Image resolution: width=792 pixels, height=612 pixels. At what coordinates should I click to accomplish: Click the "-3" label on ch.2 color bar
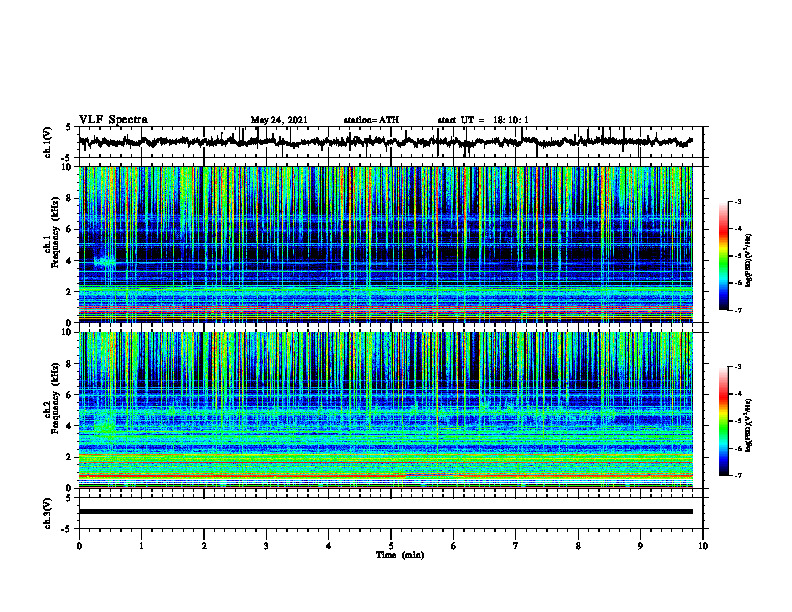[738, 367]
